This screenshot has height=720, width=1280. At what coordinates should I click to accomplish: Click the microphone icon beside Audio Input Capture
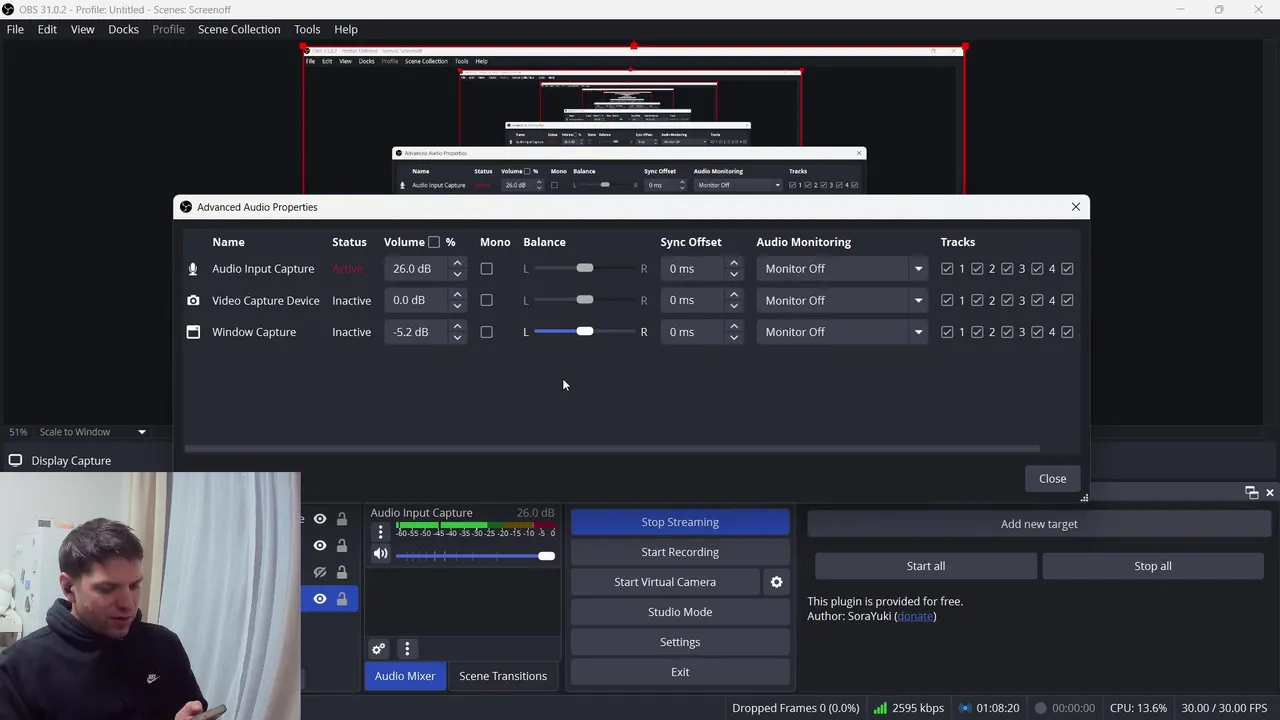193,269
